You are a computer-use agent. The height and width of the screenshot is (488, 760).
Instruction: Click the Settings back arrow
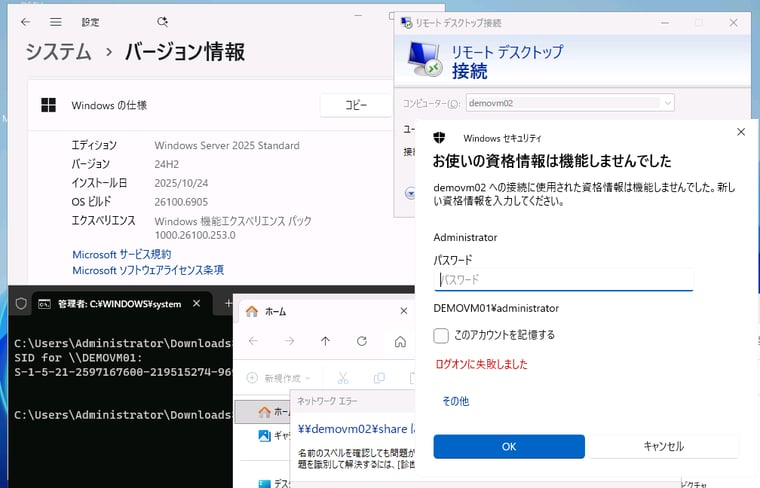coord(25,21)
